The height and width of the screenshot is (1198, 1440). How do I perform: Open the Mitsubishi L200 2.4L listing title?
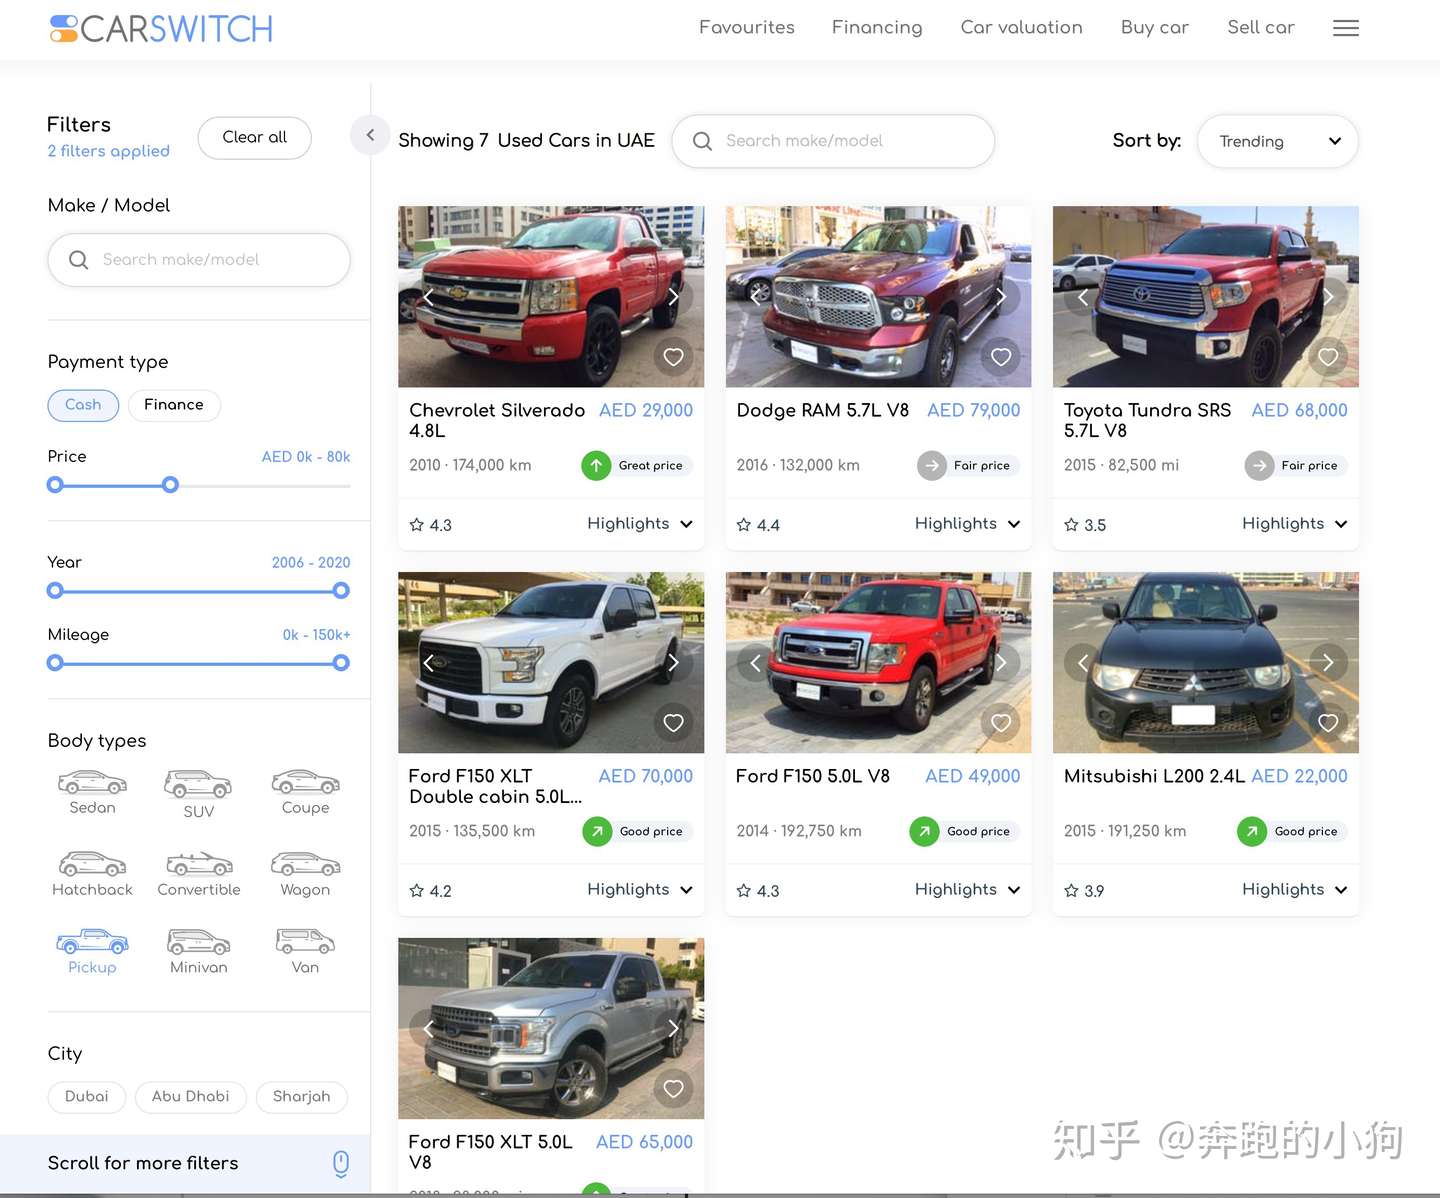click(x=1155, y=776)
